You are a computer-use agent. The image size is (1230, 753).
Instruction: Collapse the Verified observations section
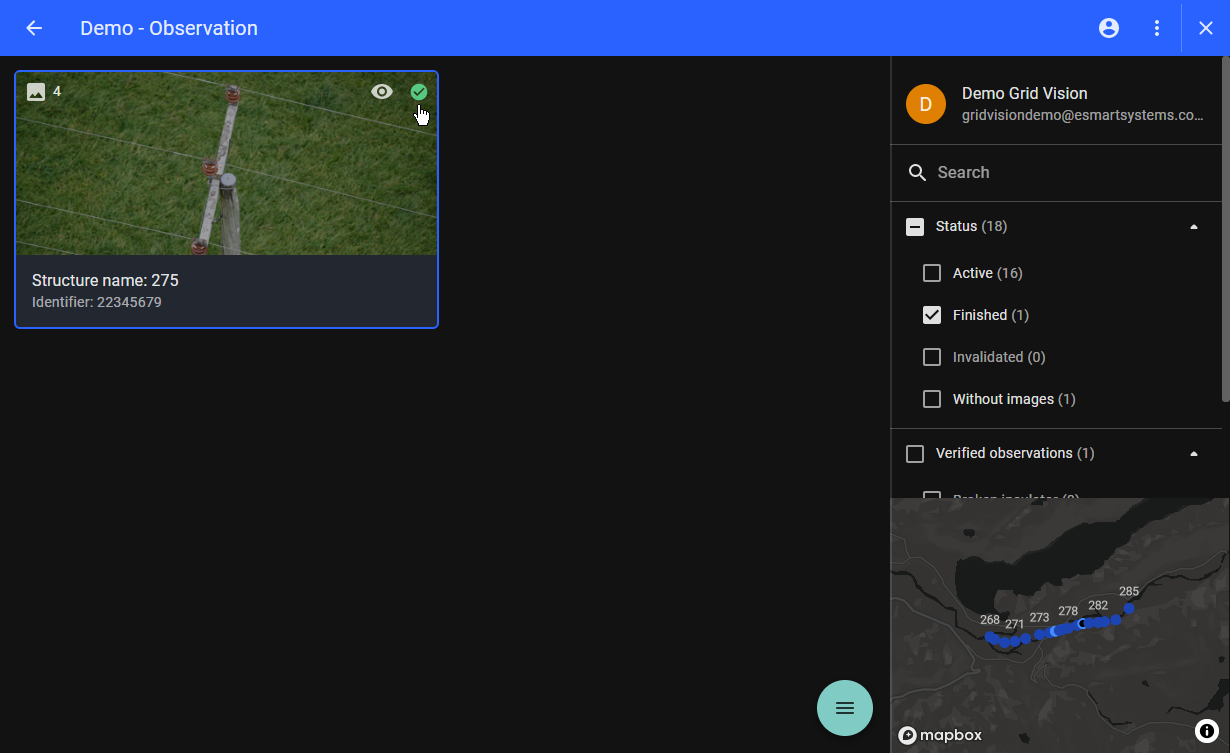1193,454
